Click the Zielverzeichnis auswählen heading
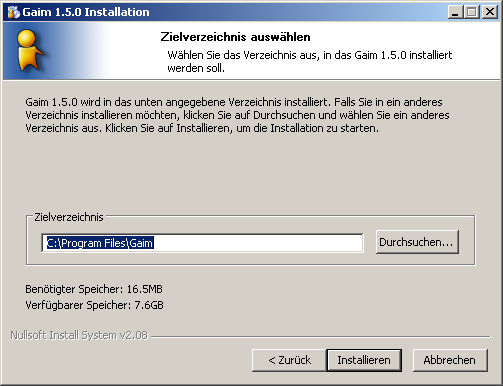 point(235,37)
